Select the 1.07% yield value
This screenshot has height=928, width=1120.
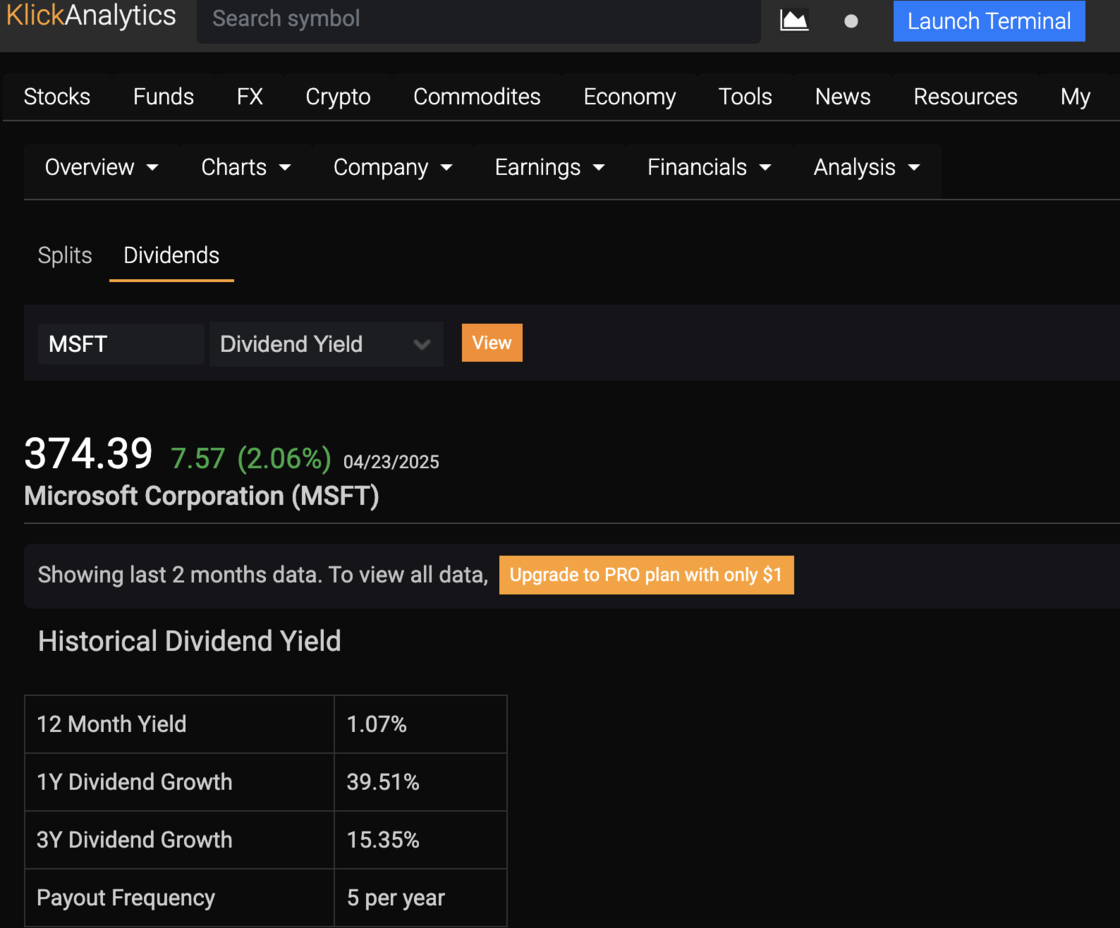(x=376, y=724)
